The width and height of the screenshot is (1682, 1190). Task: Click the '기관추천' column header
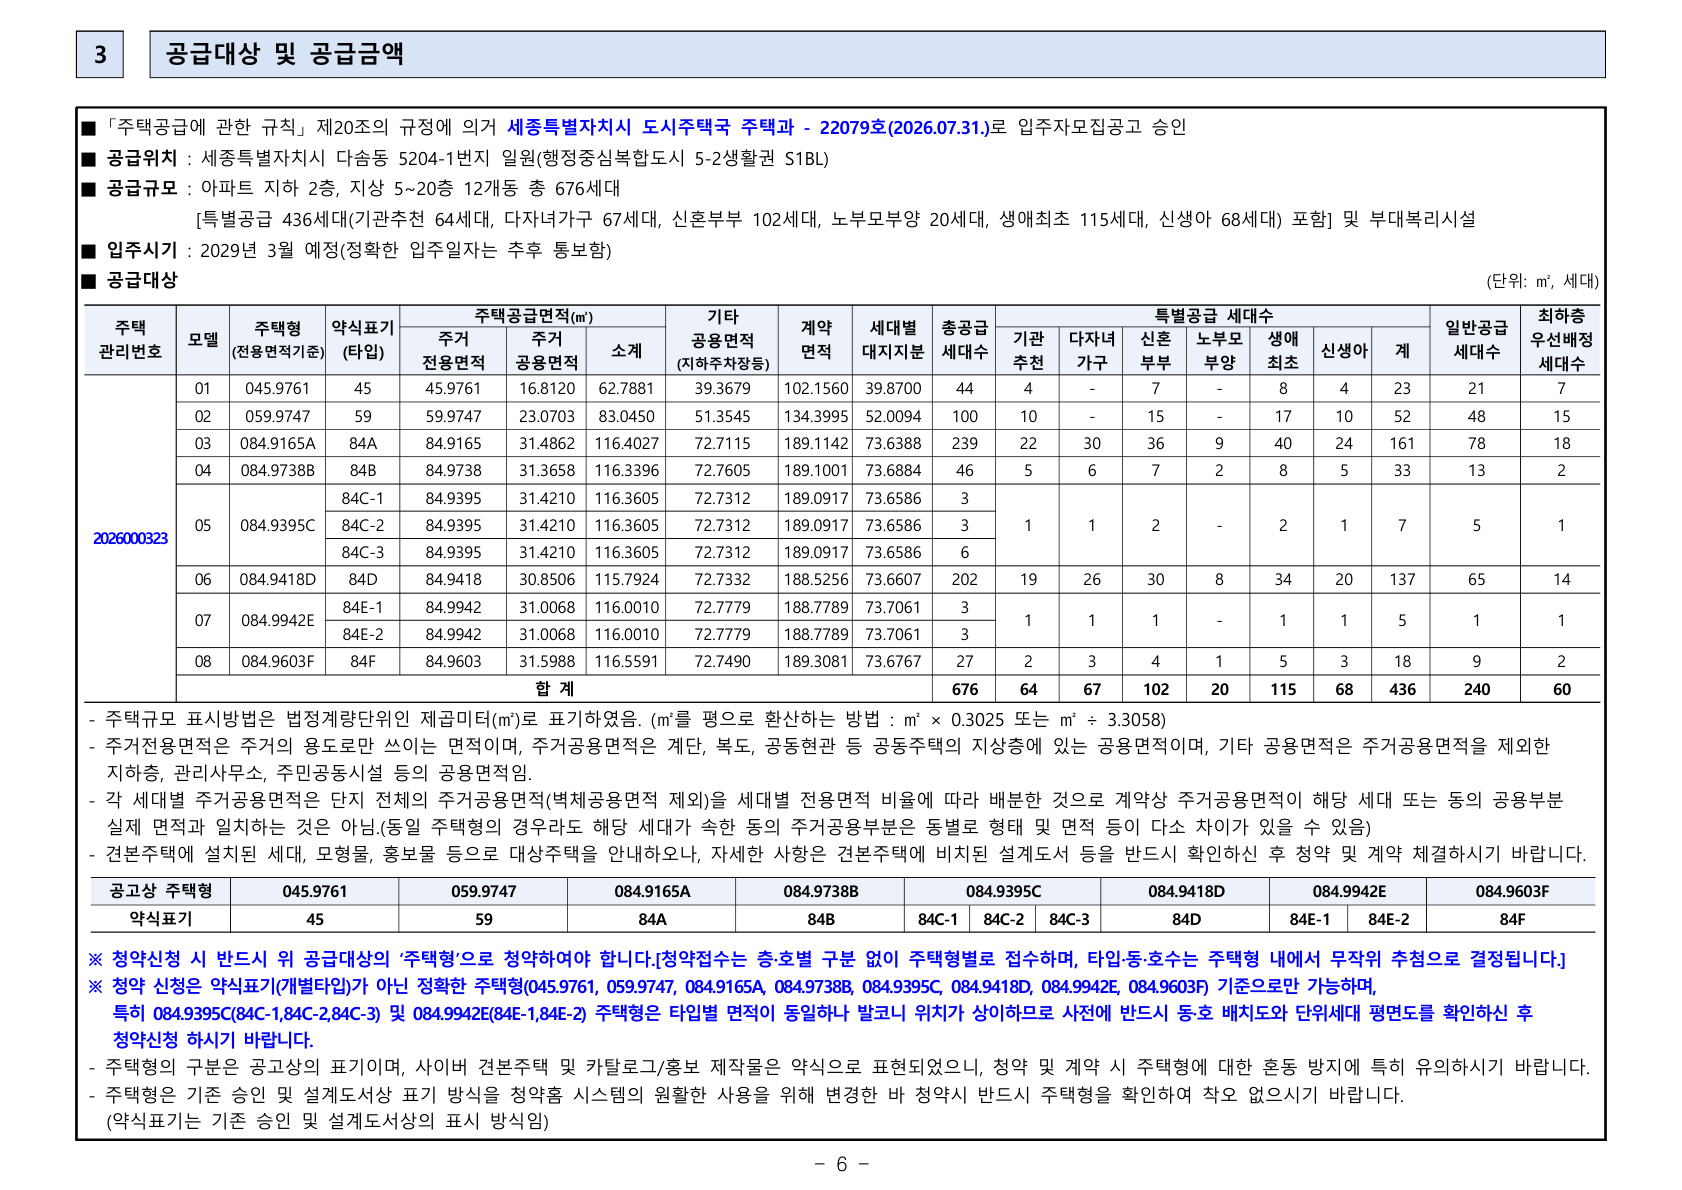tap(1028, 351)
